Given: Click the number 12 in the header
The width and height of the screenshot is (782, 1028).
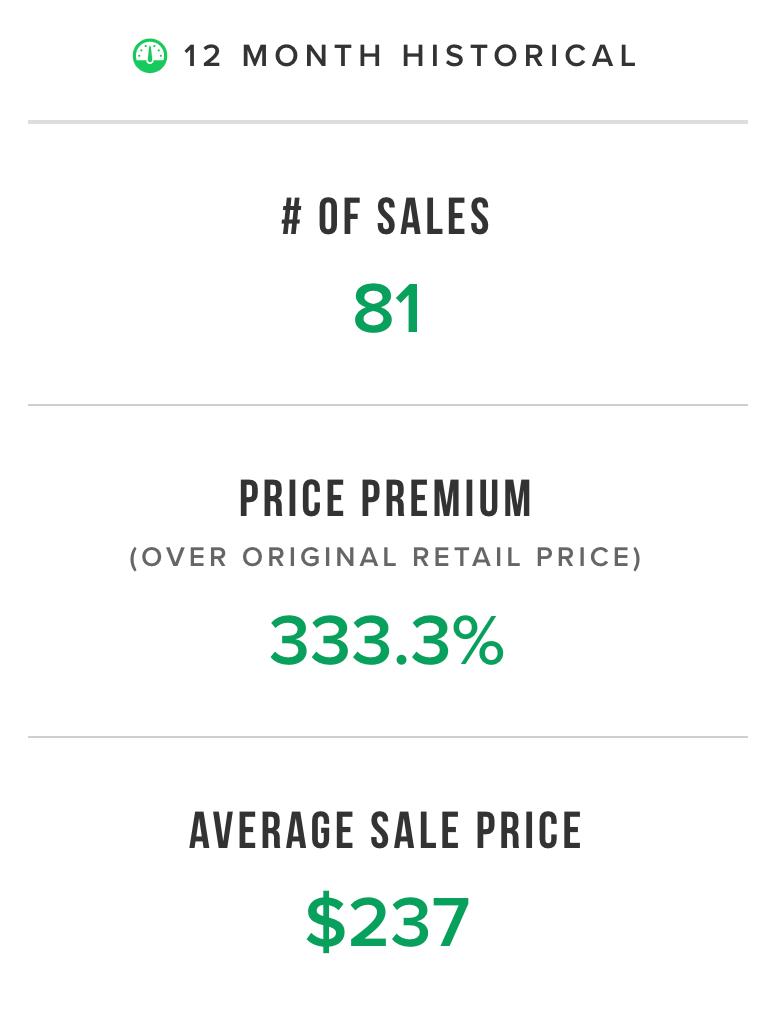Looking at the screenshot, I should (203, 56).
